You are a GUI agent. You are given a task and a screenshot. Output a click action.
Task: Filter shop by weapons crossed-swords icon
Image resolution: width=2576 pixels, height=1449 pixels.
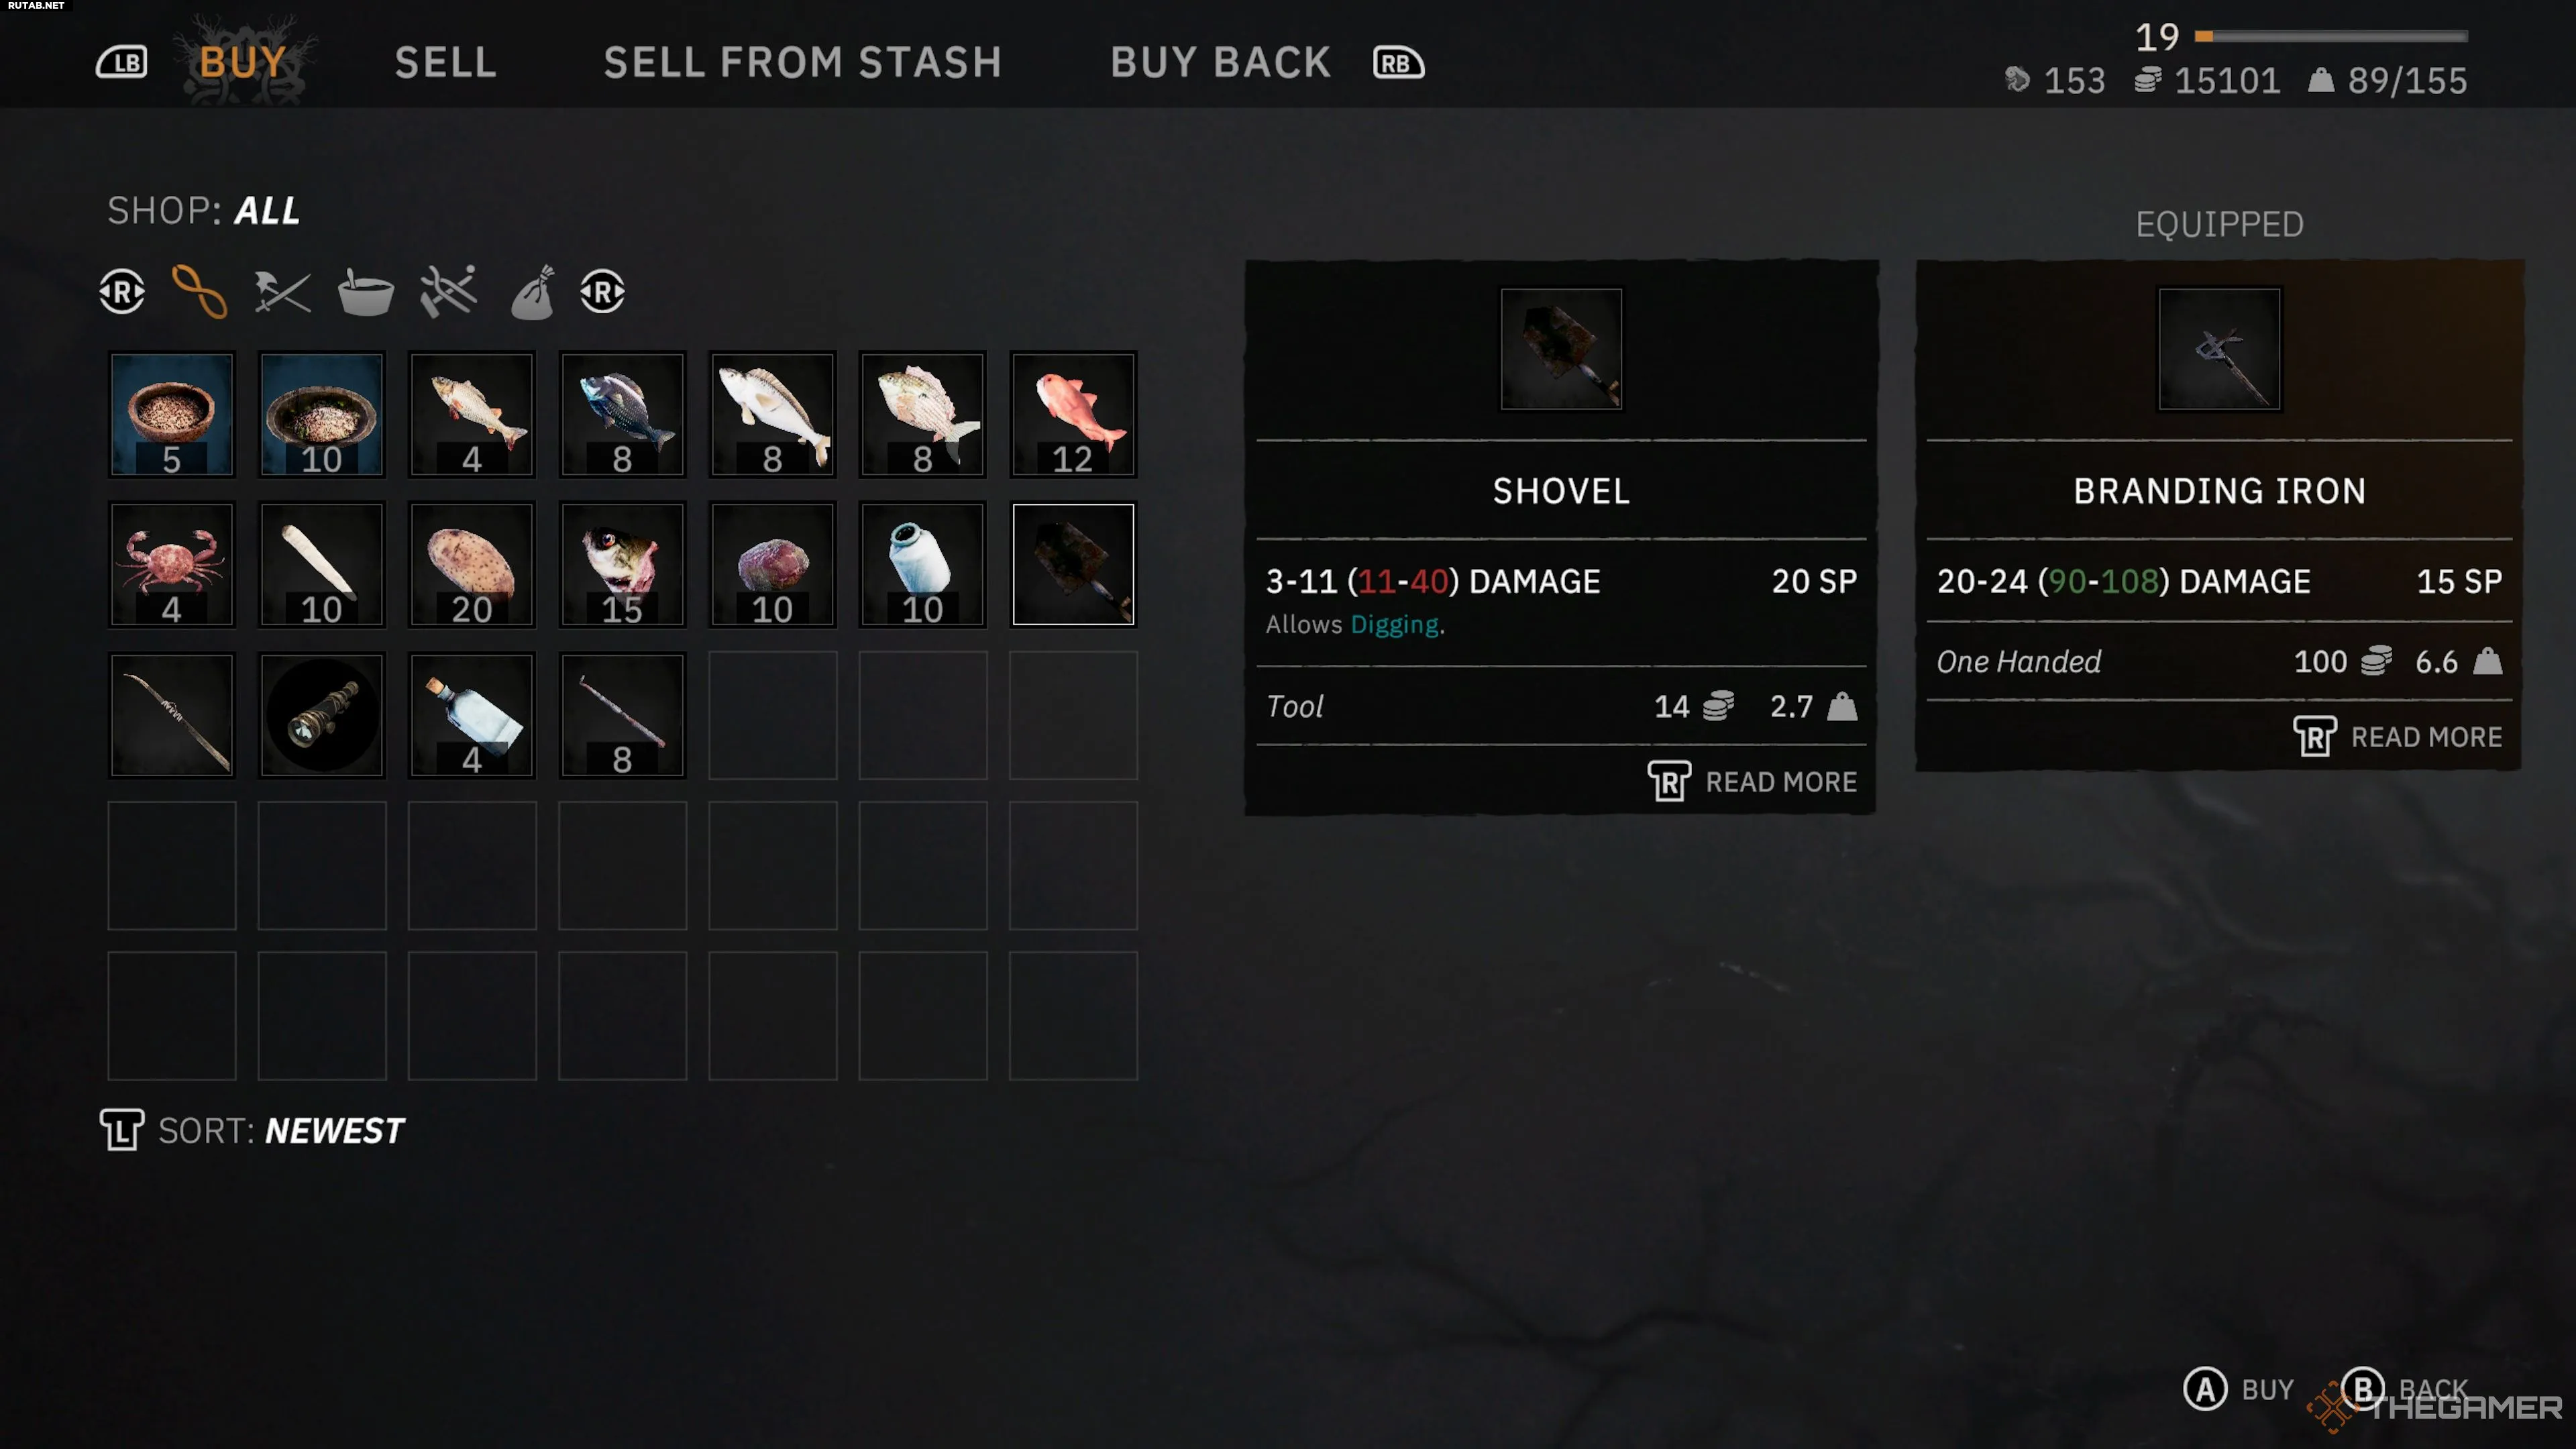click(x=282, y=292)
